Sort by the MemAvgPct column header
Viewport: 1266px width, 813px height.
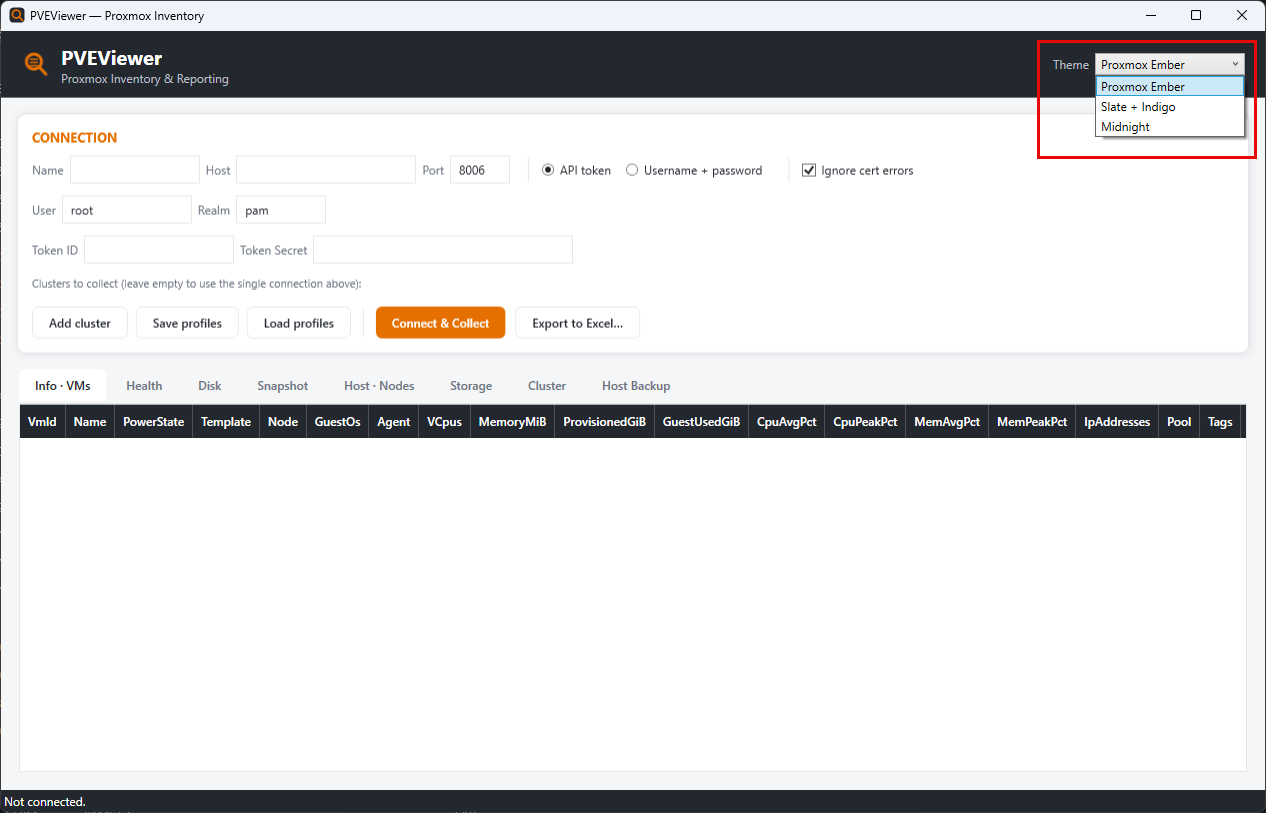pos(947,422)
